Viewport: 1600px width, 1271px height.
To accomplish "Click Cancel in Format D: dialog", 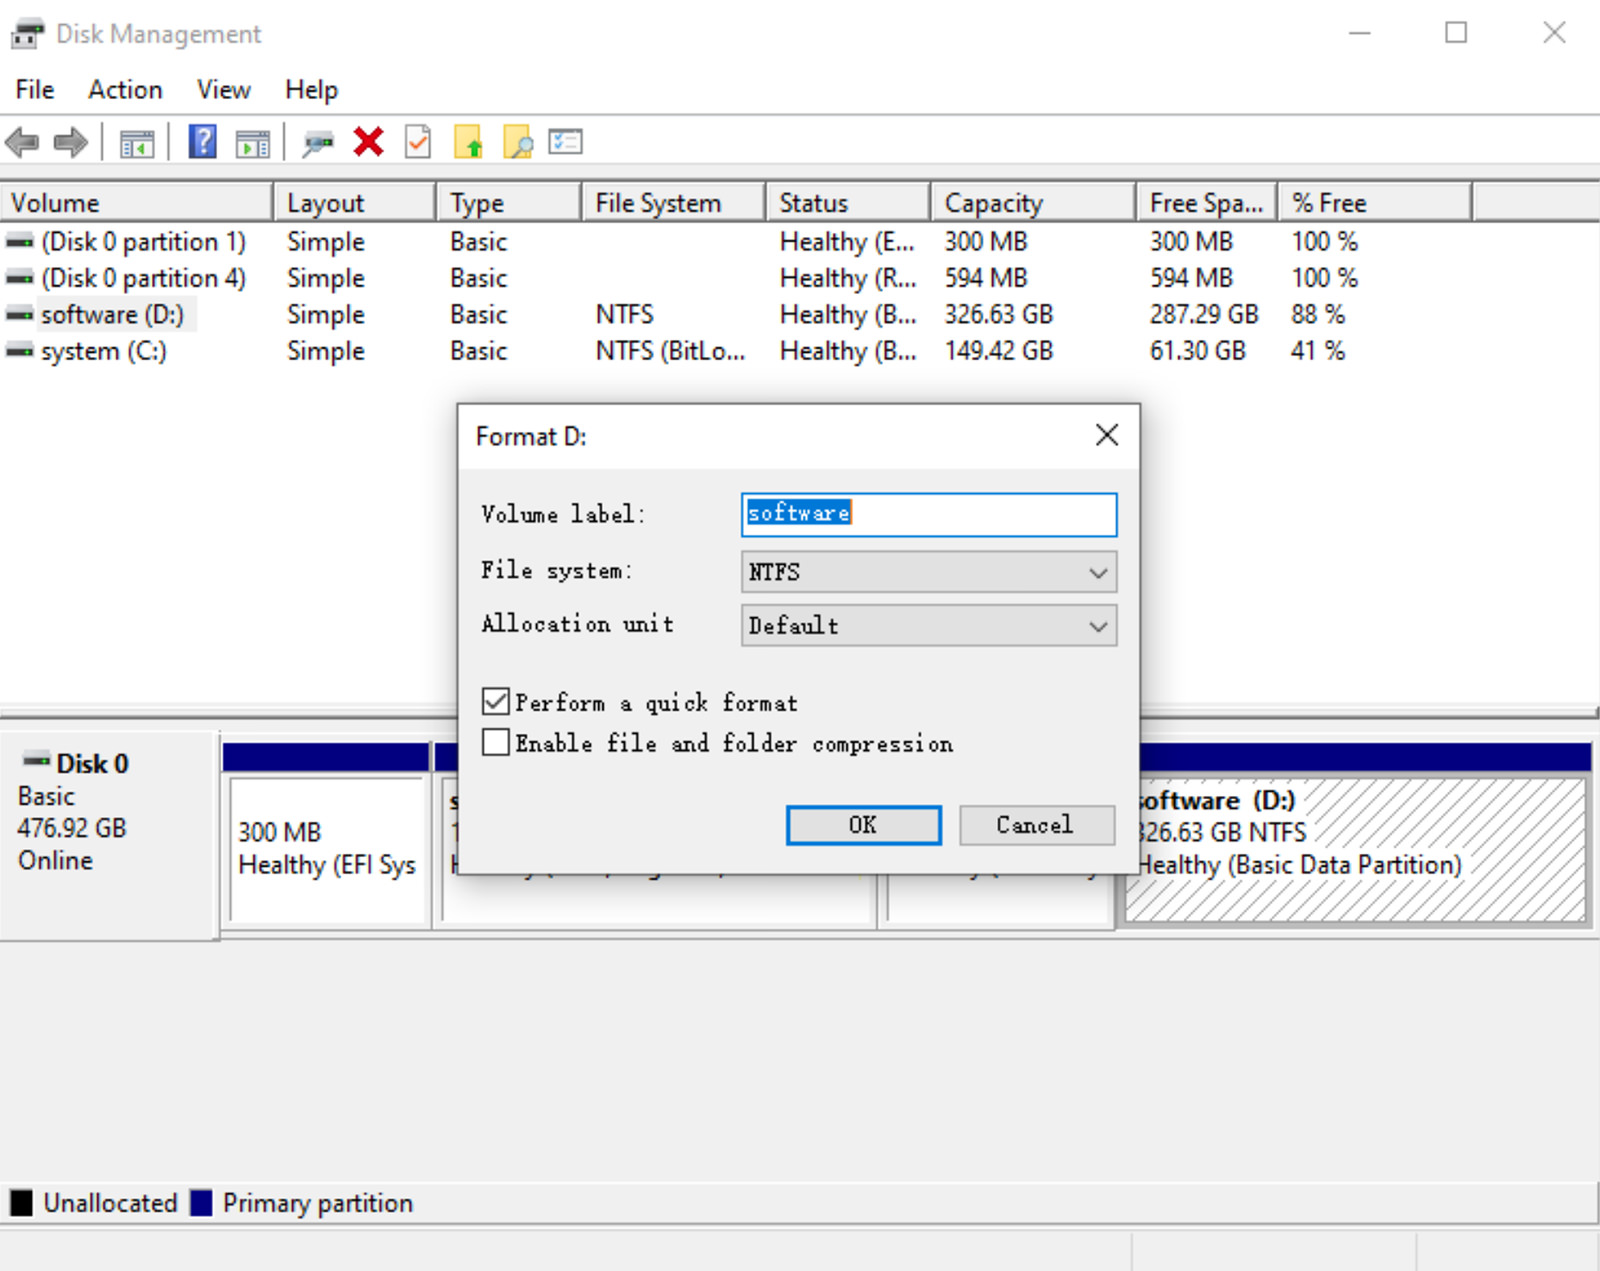I will point(1036,825).
